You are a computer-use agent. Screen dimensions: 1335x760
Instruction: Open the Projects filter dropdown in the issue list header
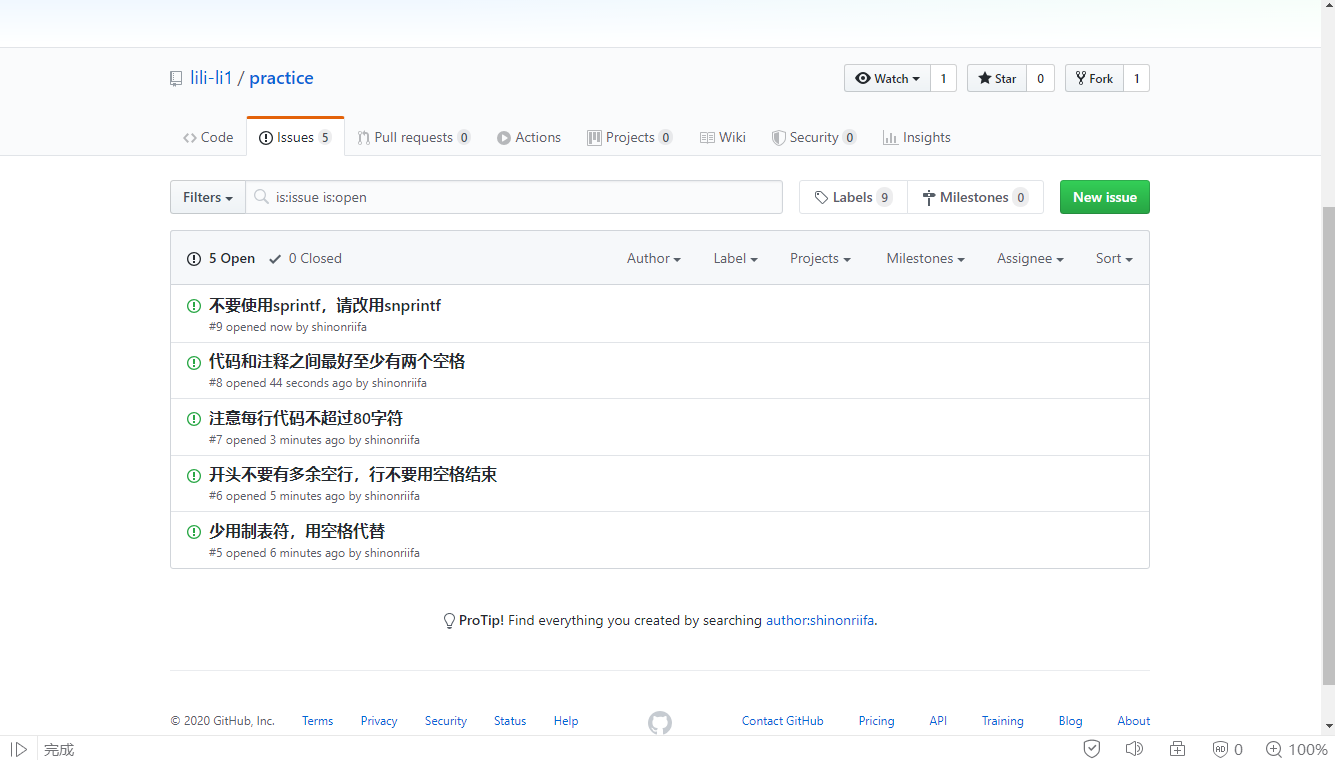coord(820,259)
